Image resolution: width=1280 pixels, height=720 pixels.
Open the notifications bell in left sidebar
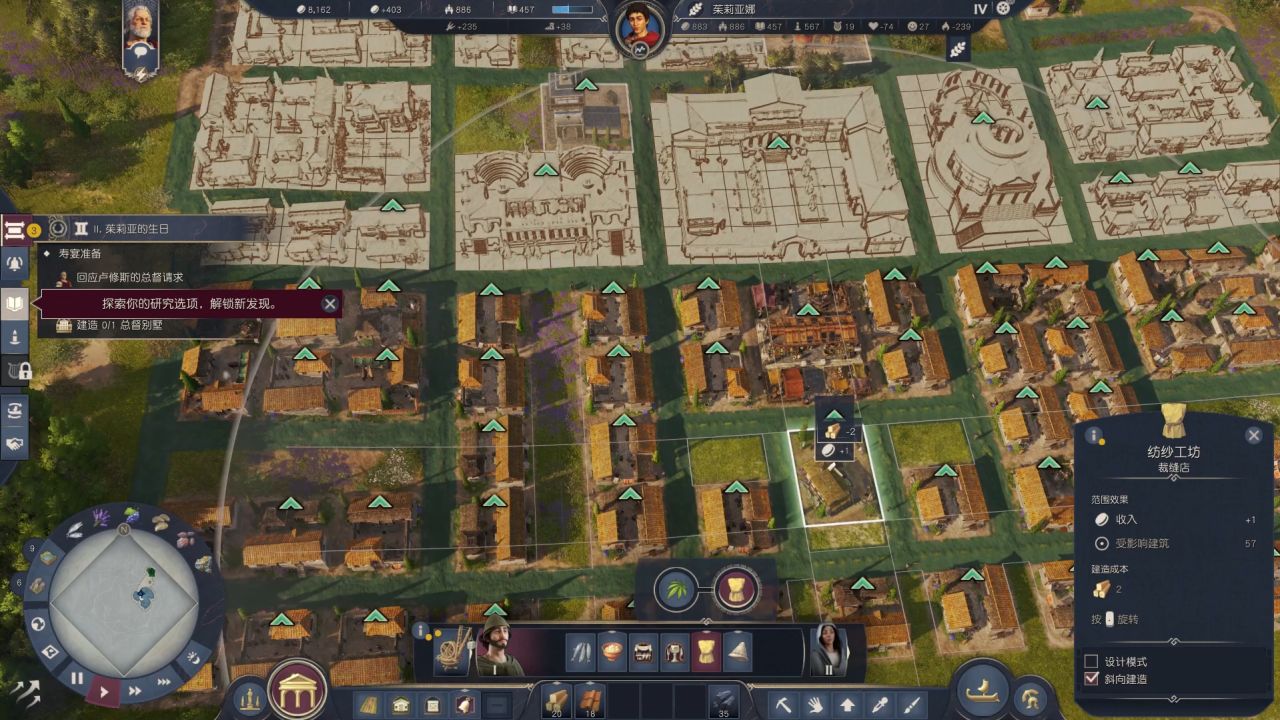click(15, 265)
